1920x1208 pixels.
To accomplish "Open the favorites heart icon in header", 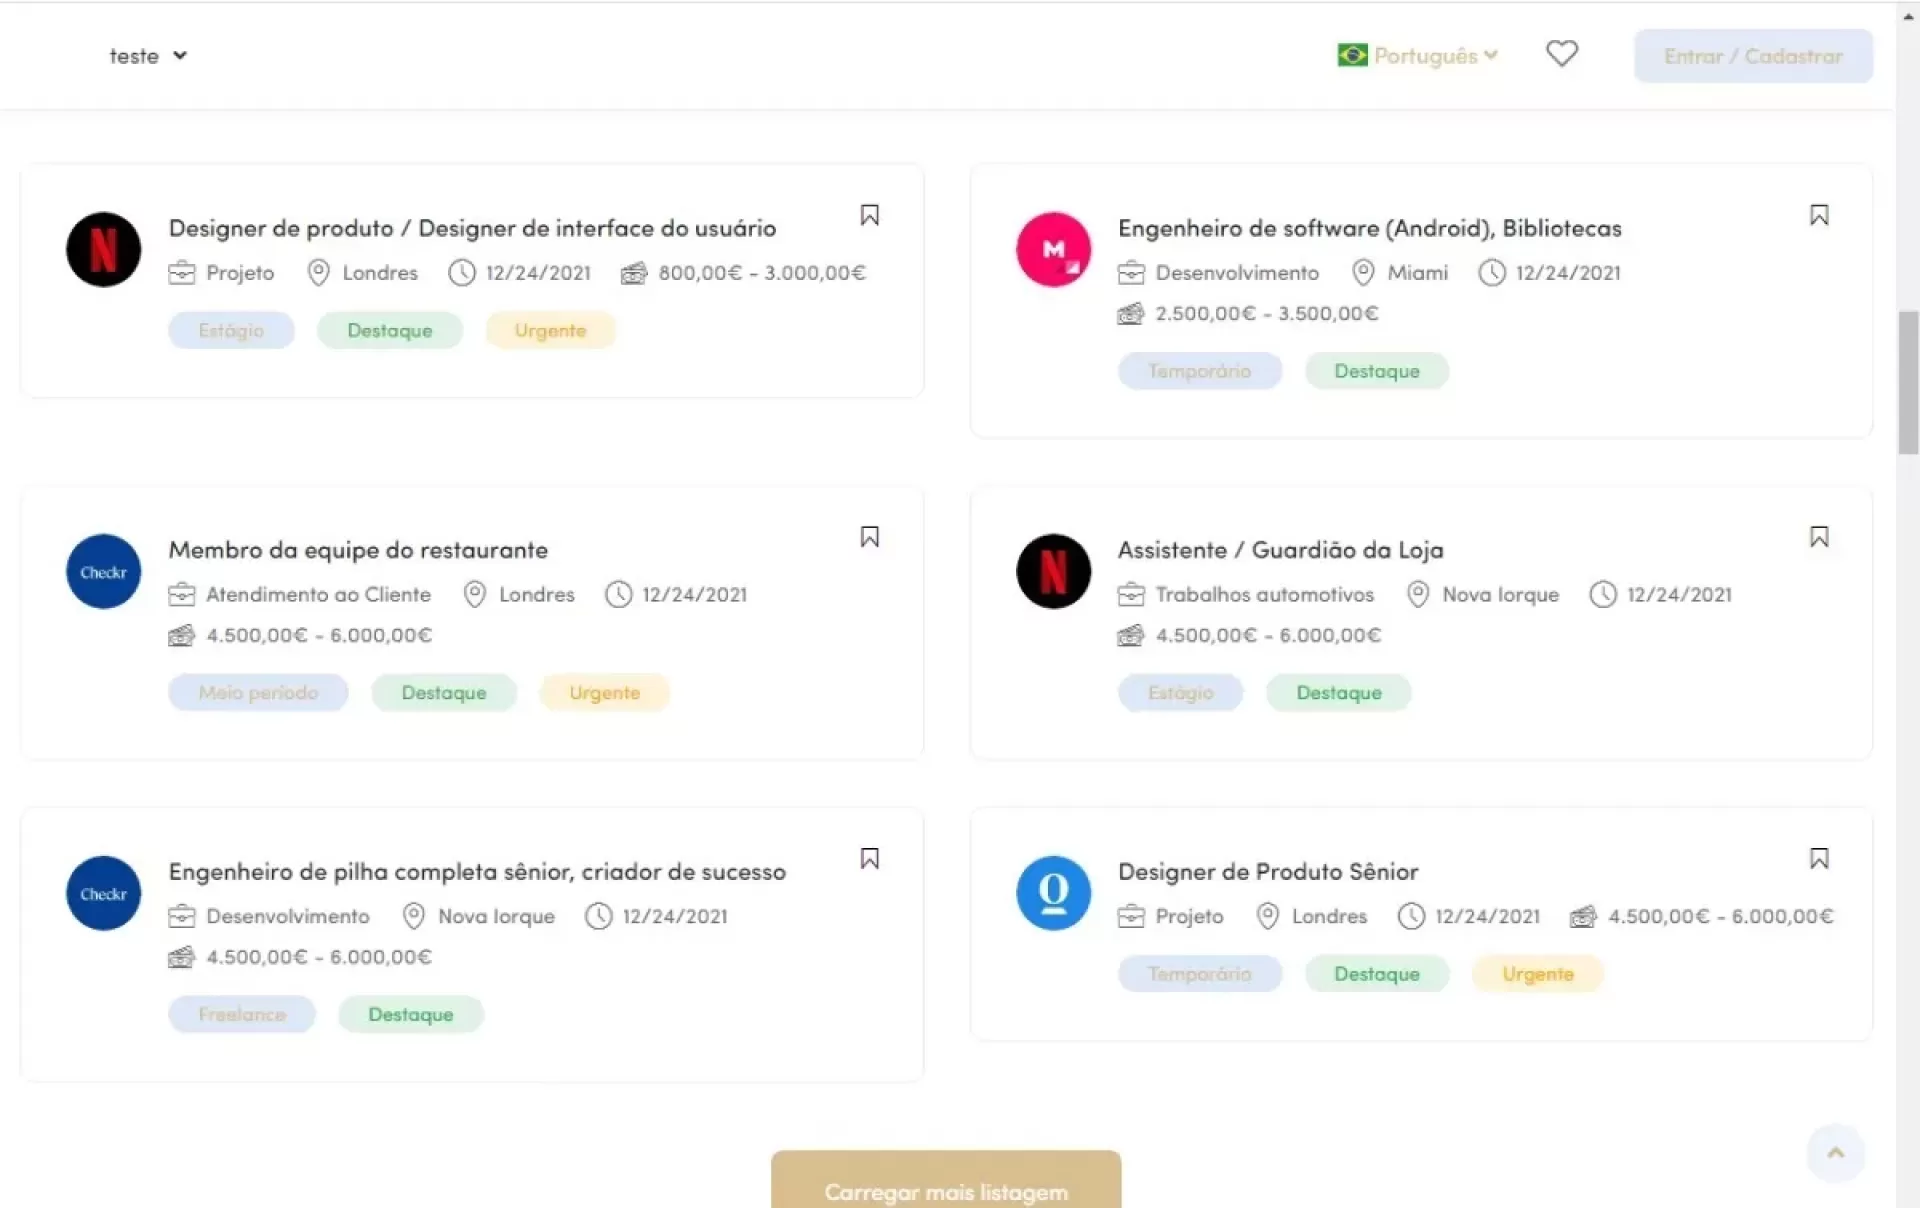I will click(1561, 54).
